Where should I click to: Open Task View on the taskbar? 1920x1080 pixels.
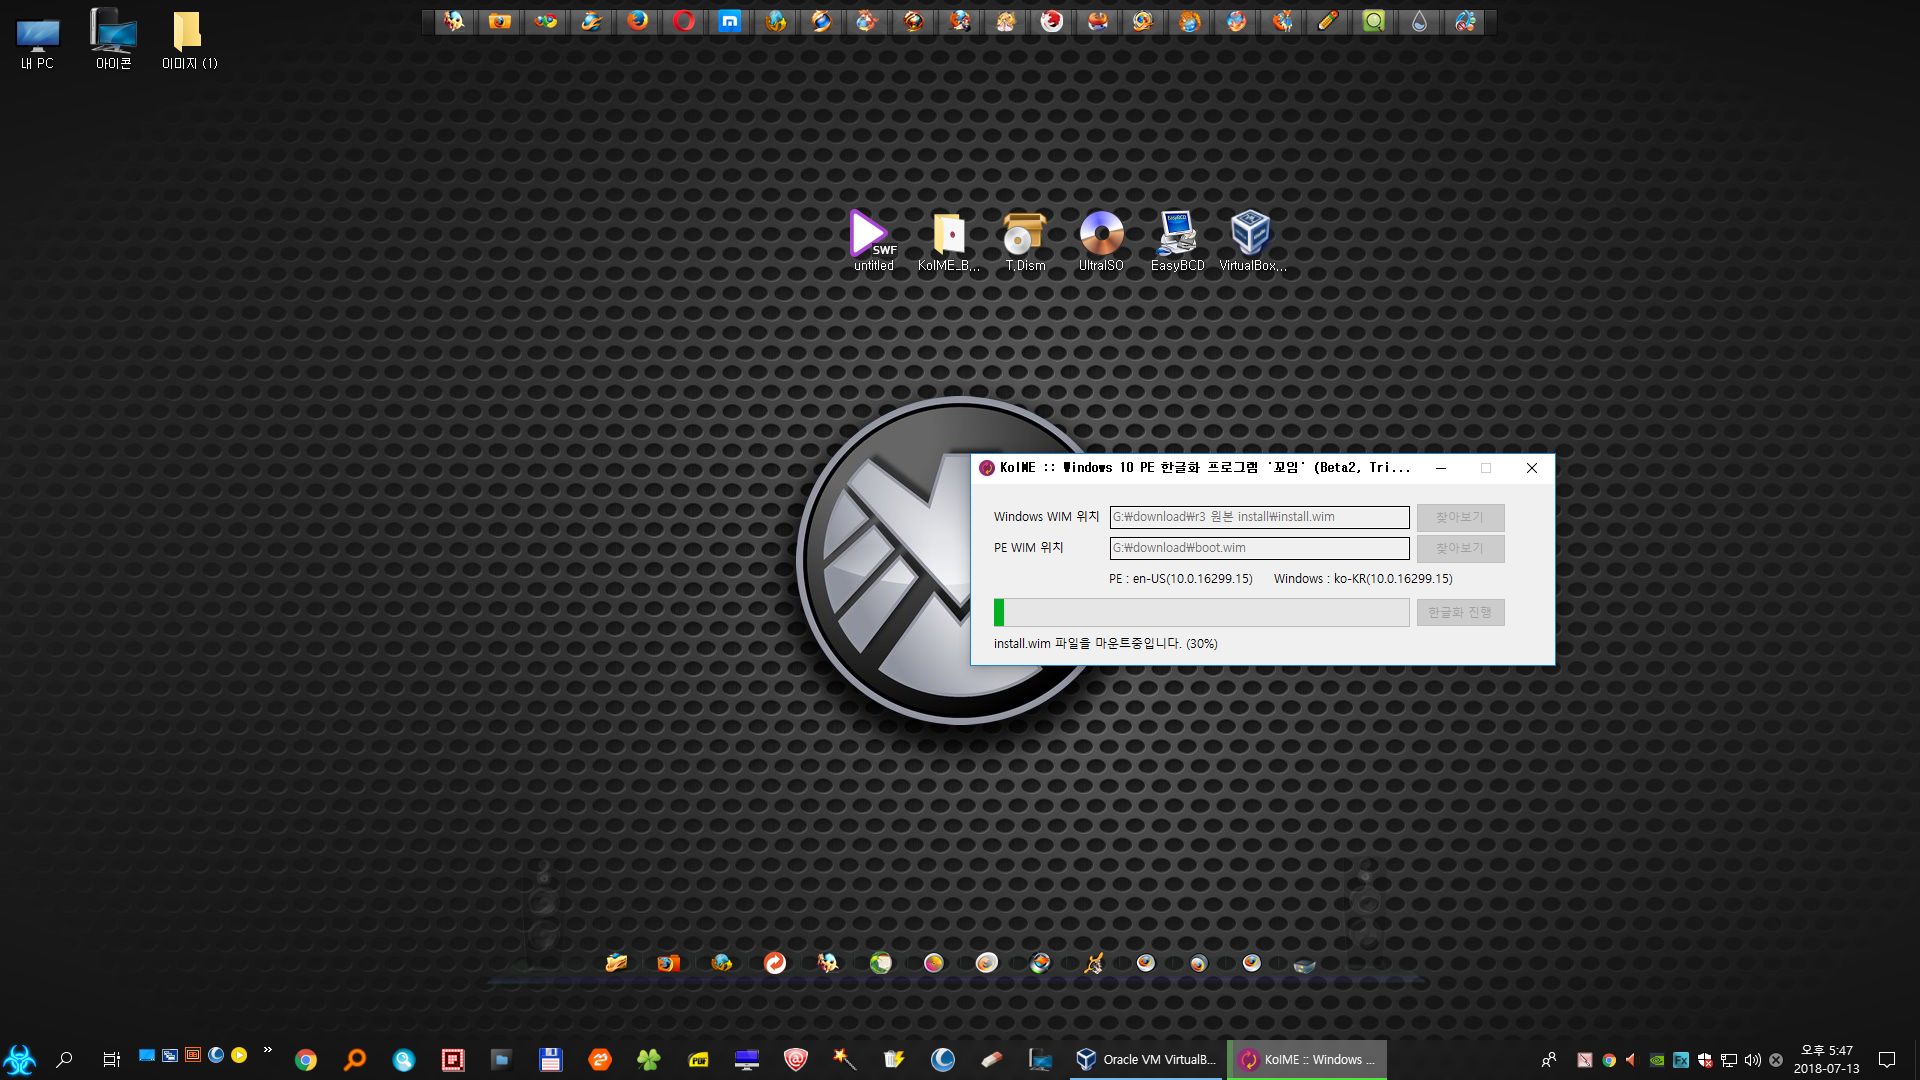(111, 1060)
